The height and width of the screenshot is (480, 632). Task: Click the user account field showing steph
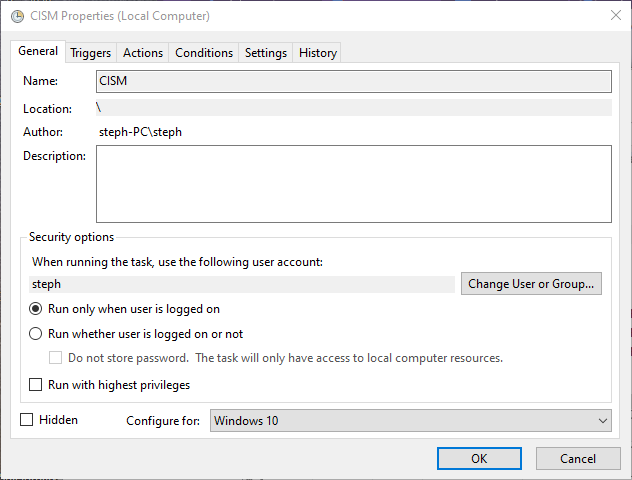click(241, 284)
